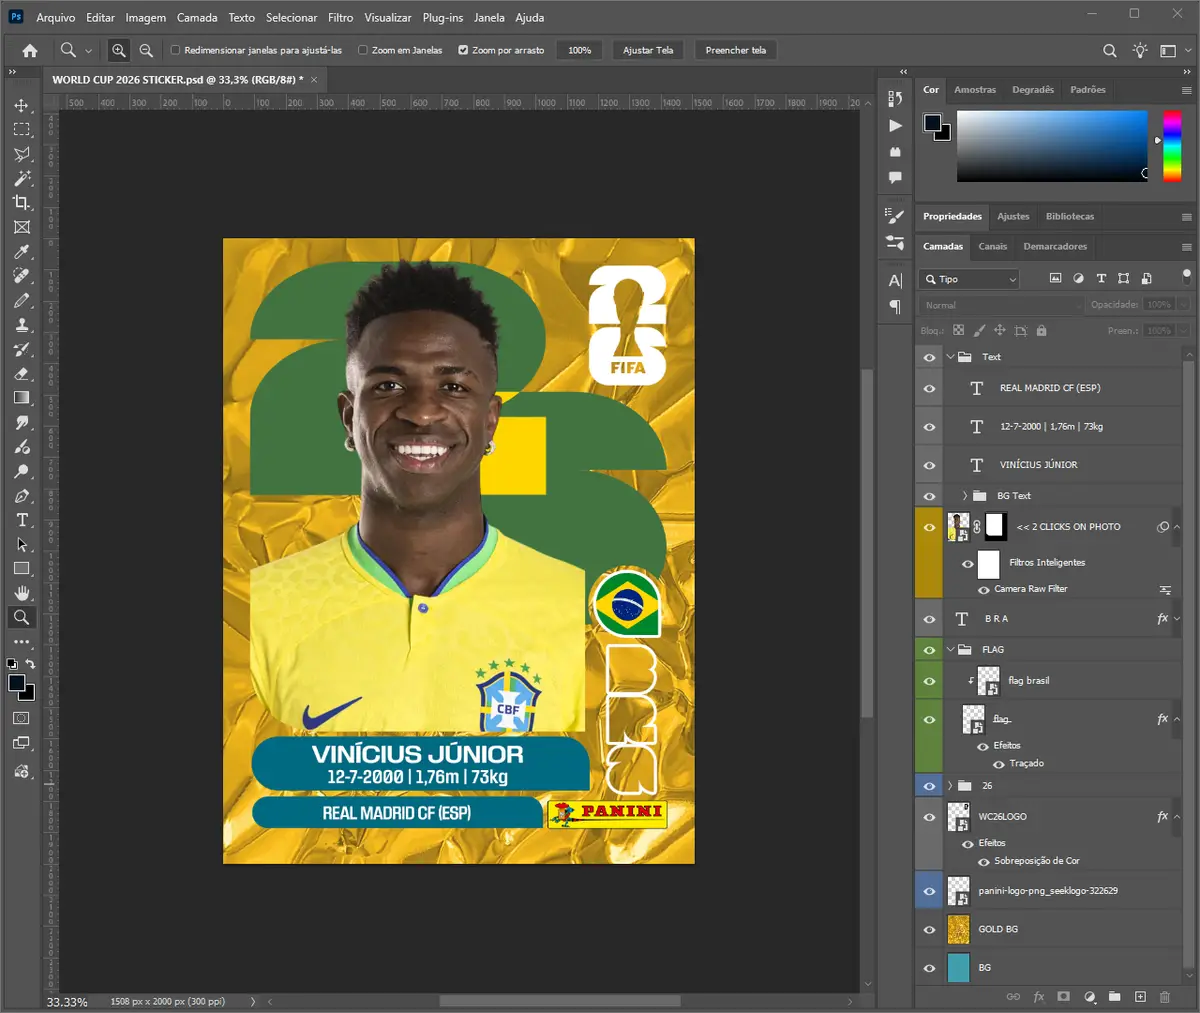The width and height of the screenshot is (1200, 1013).
Task: Collapse effects on WC26LOGO layer
Action: 1177,817
